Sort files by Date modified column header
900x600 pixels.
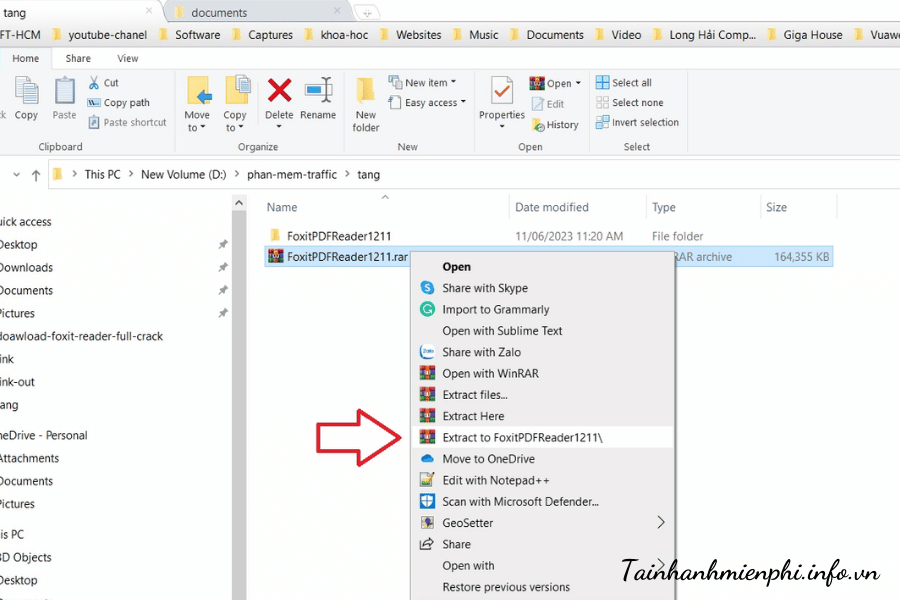pos(551,208)
